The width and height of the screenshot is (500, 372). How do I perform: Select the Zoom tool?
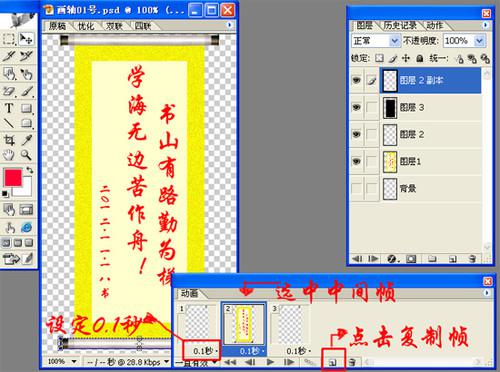pyautogui.click(x=26, y=155)
